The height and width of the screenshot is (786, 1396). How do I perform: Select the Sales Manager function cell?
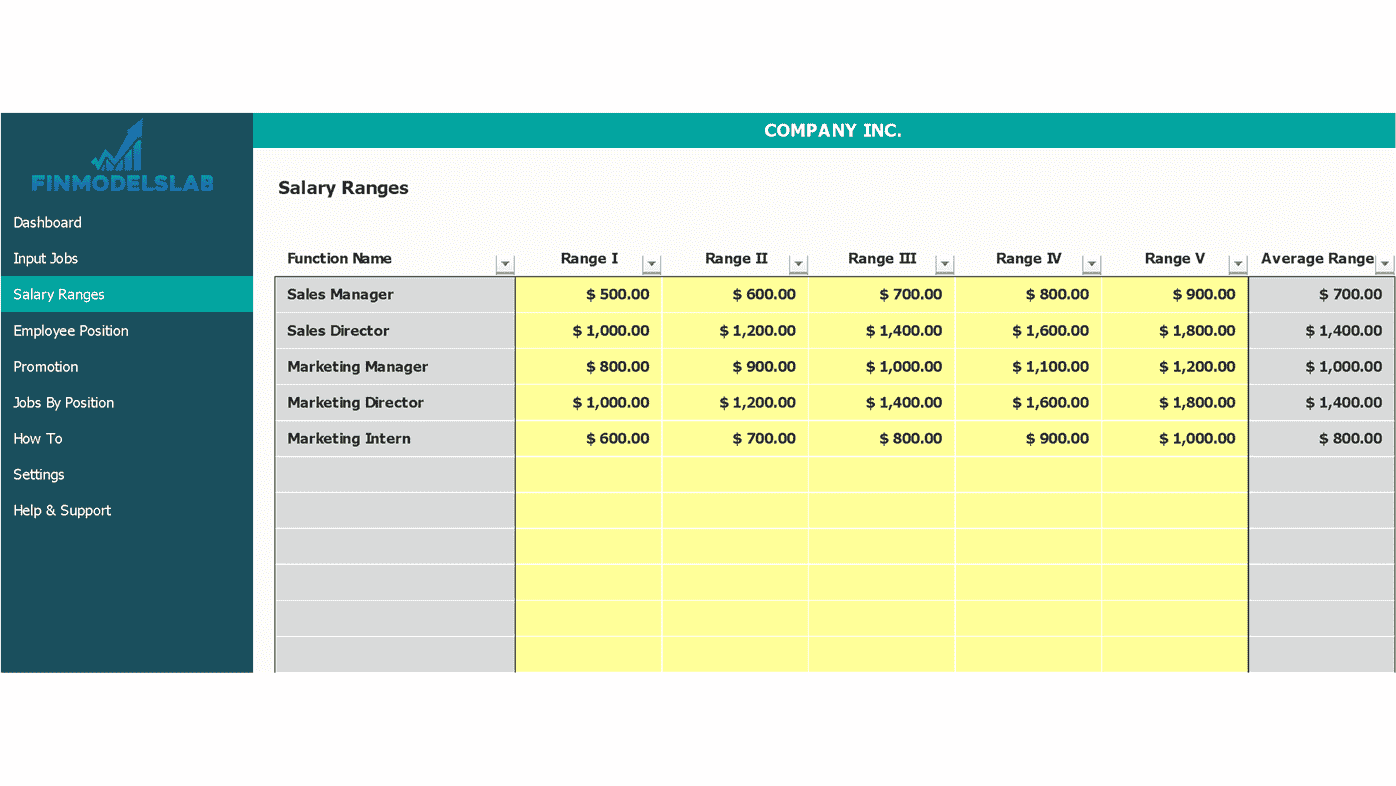395,294
